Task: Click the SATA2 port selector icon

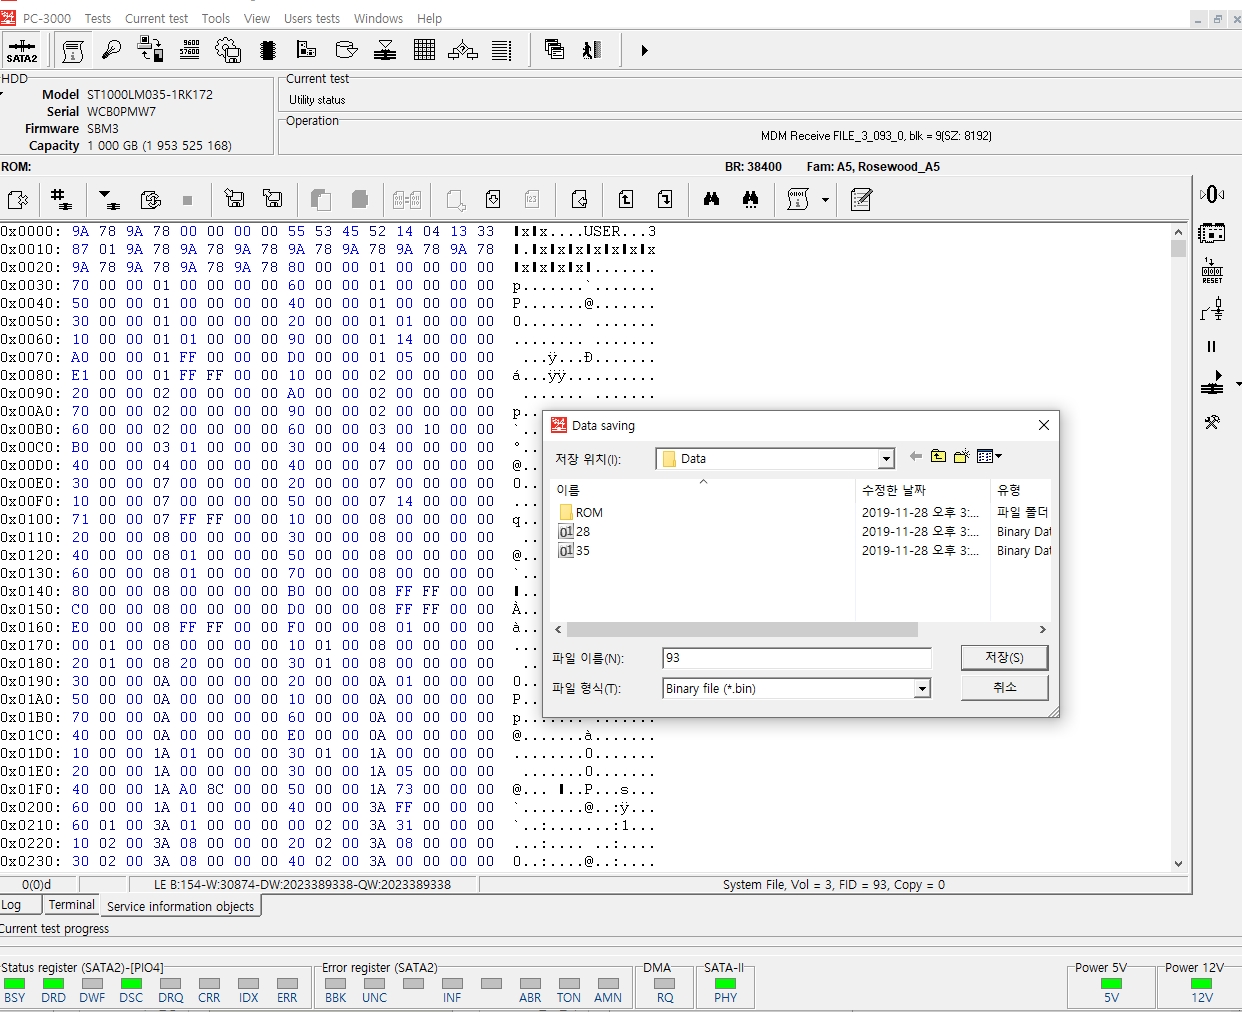Action: [x=21, y=51]
